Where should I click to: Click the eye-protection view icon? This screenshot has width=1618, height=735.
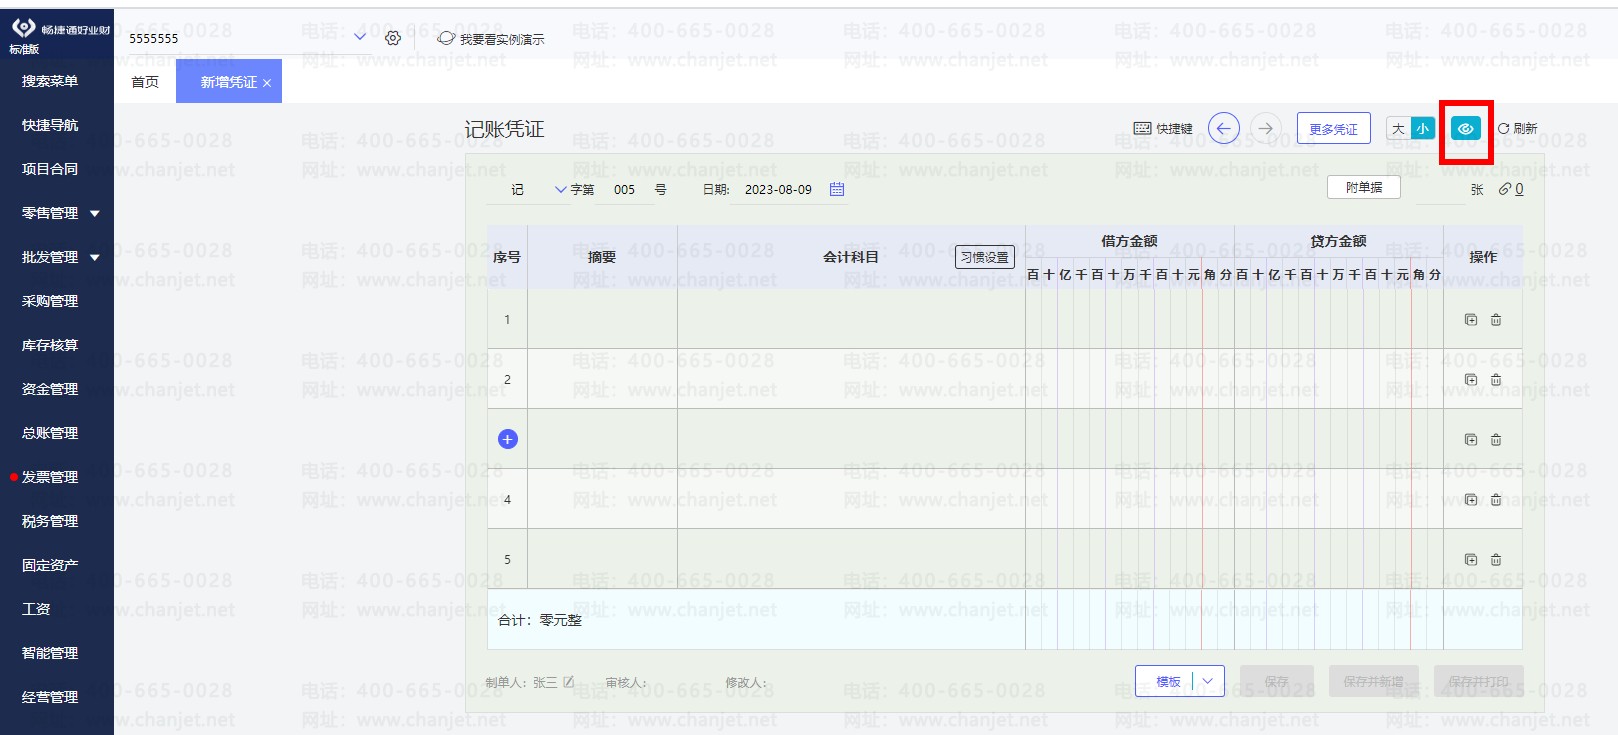pyautogui.click(x=1465, y=129)
